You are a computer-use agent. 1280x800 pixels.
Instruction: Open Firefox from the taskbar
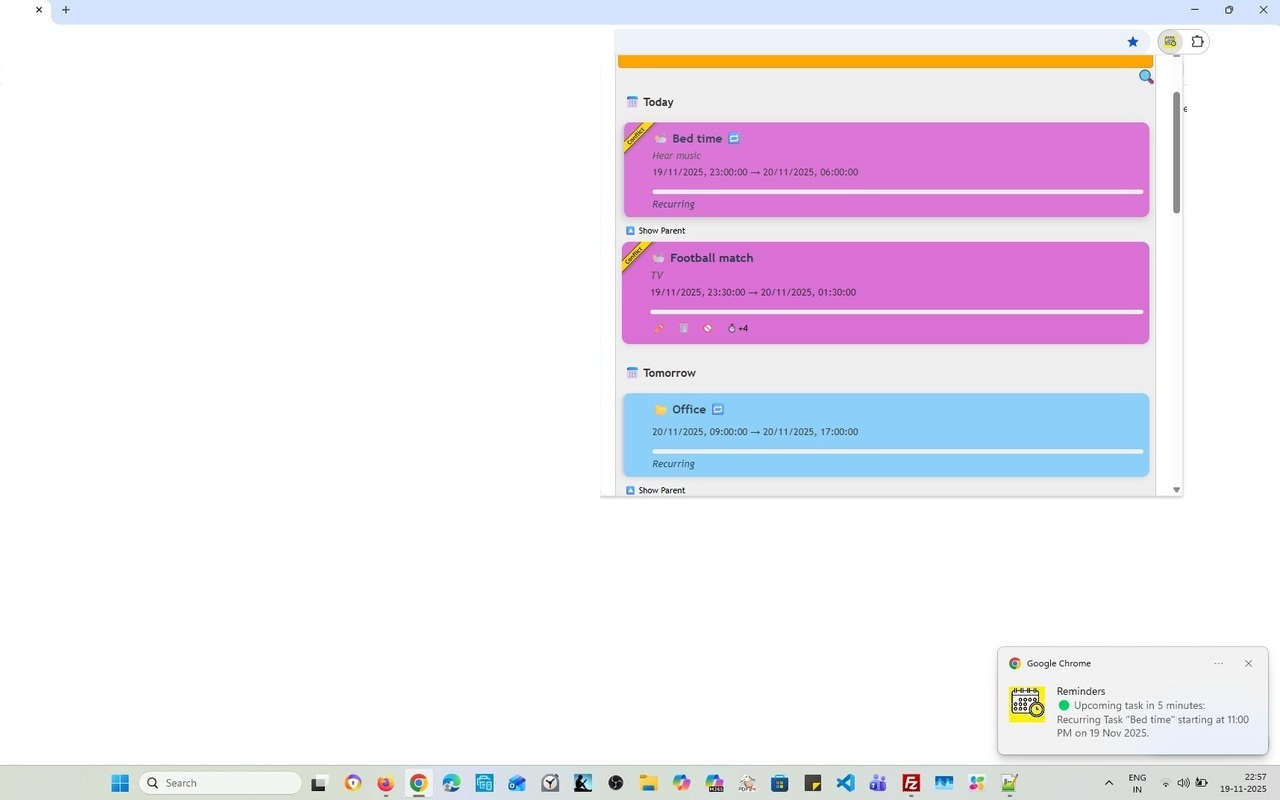click(385, 783)
